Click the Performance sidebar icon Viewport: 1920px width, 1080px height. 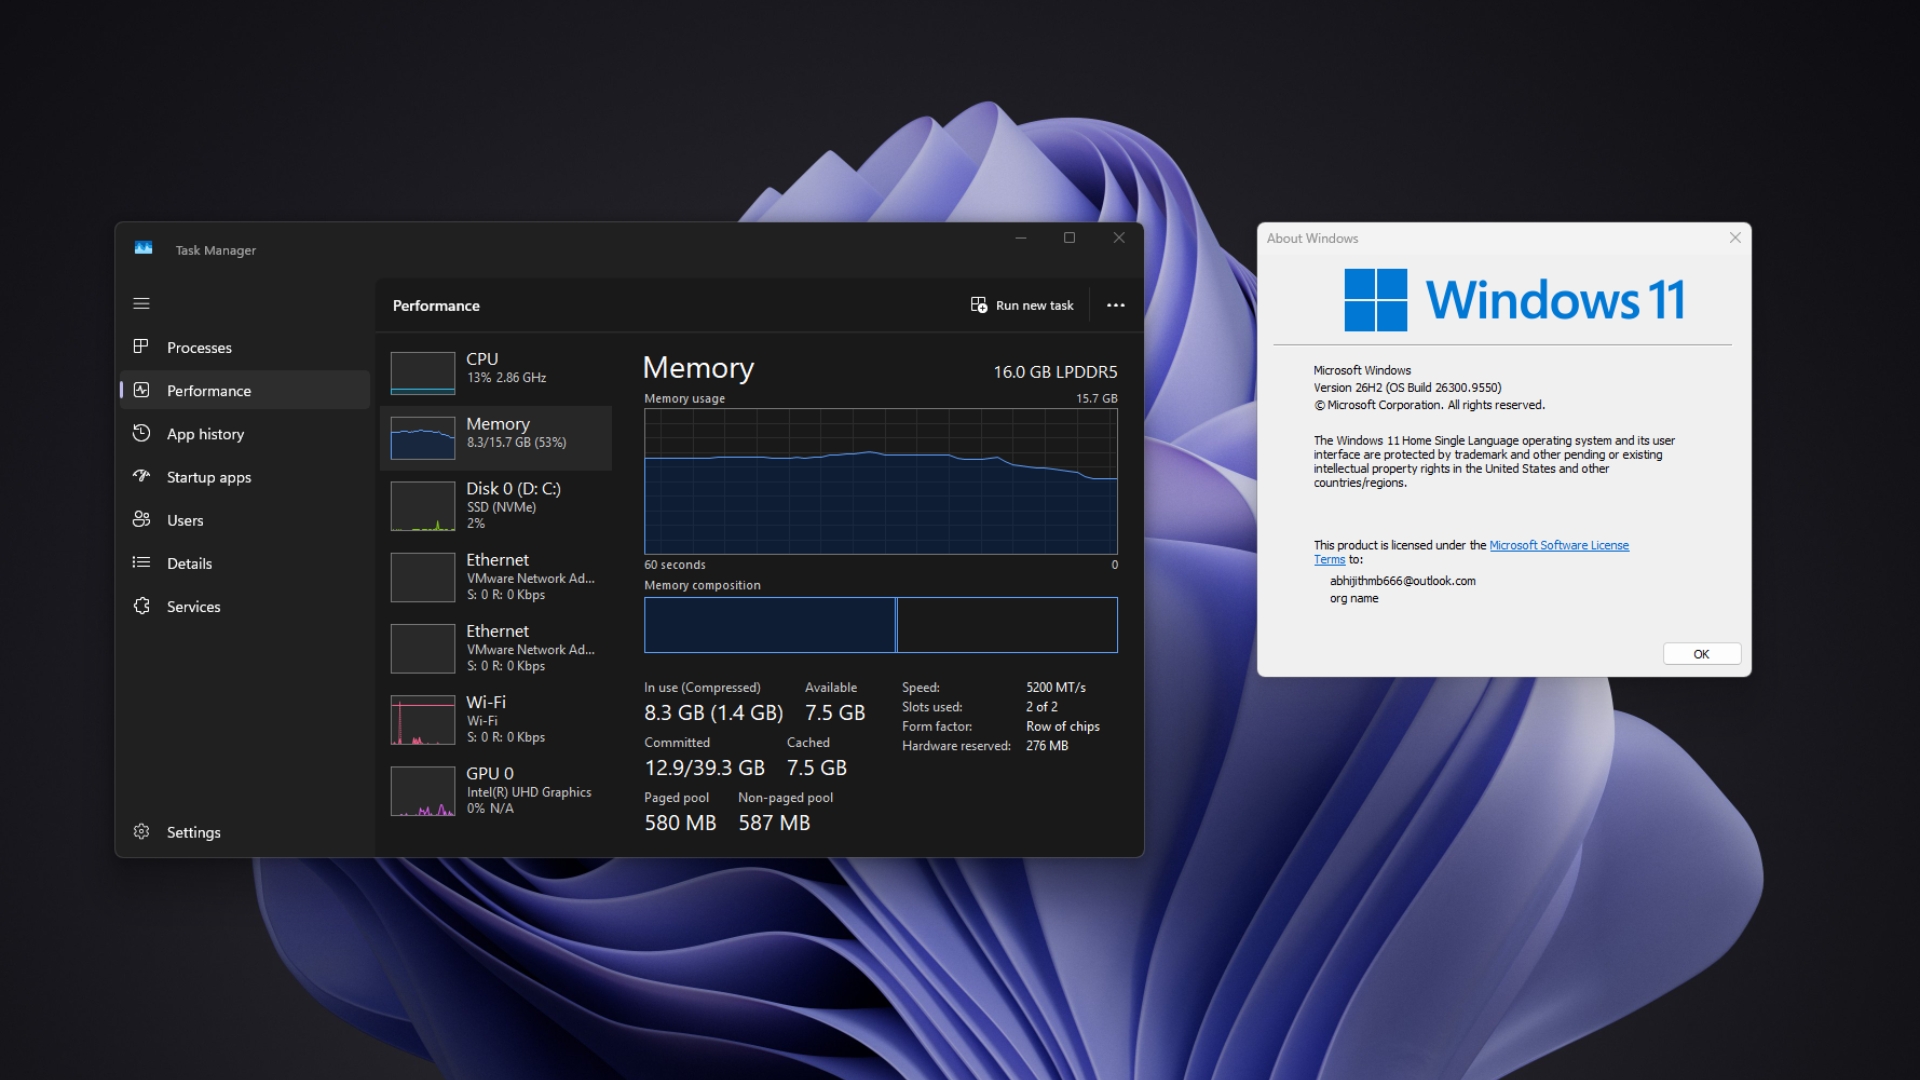tap(141, 390)
